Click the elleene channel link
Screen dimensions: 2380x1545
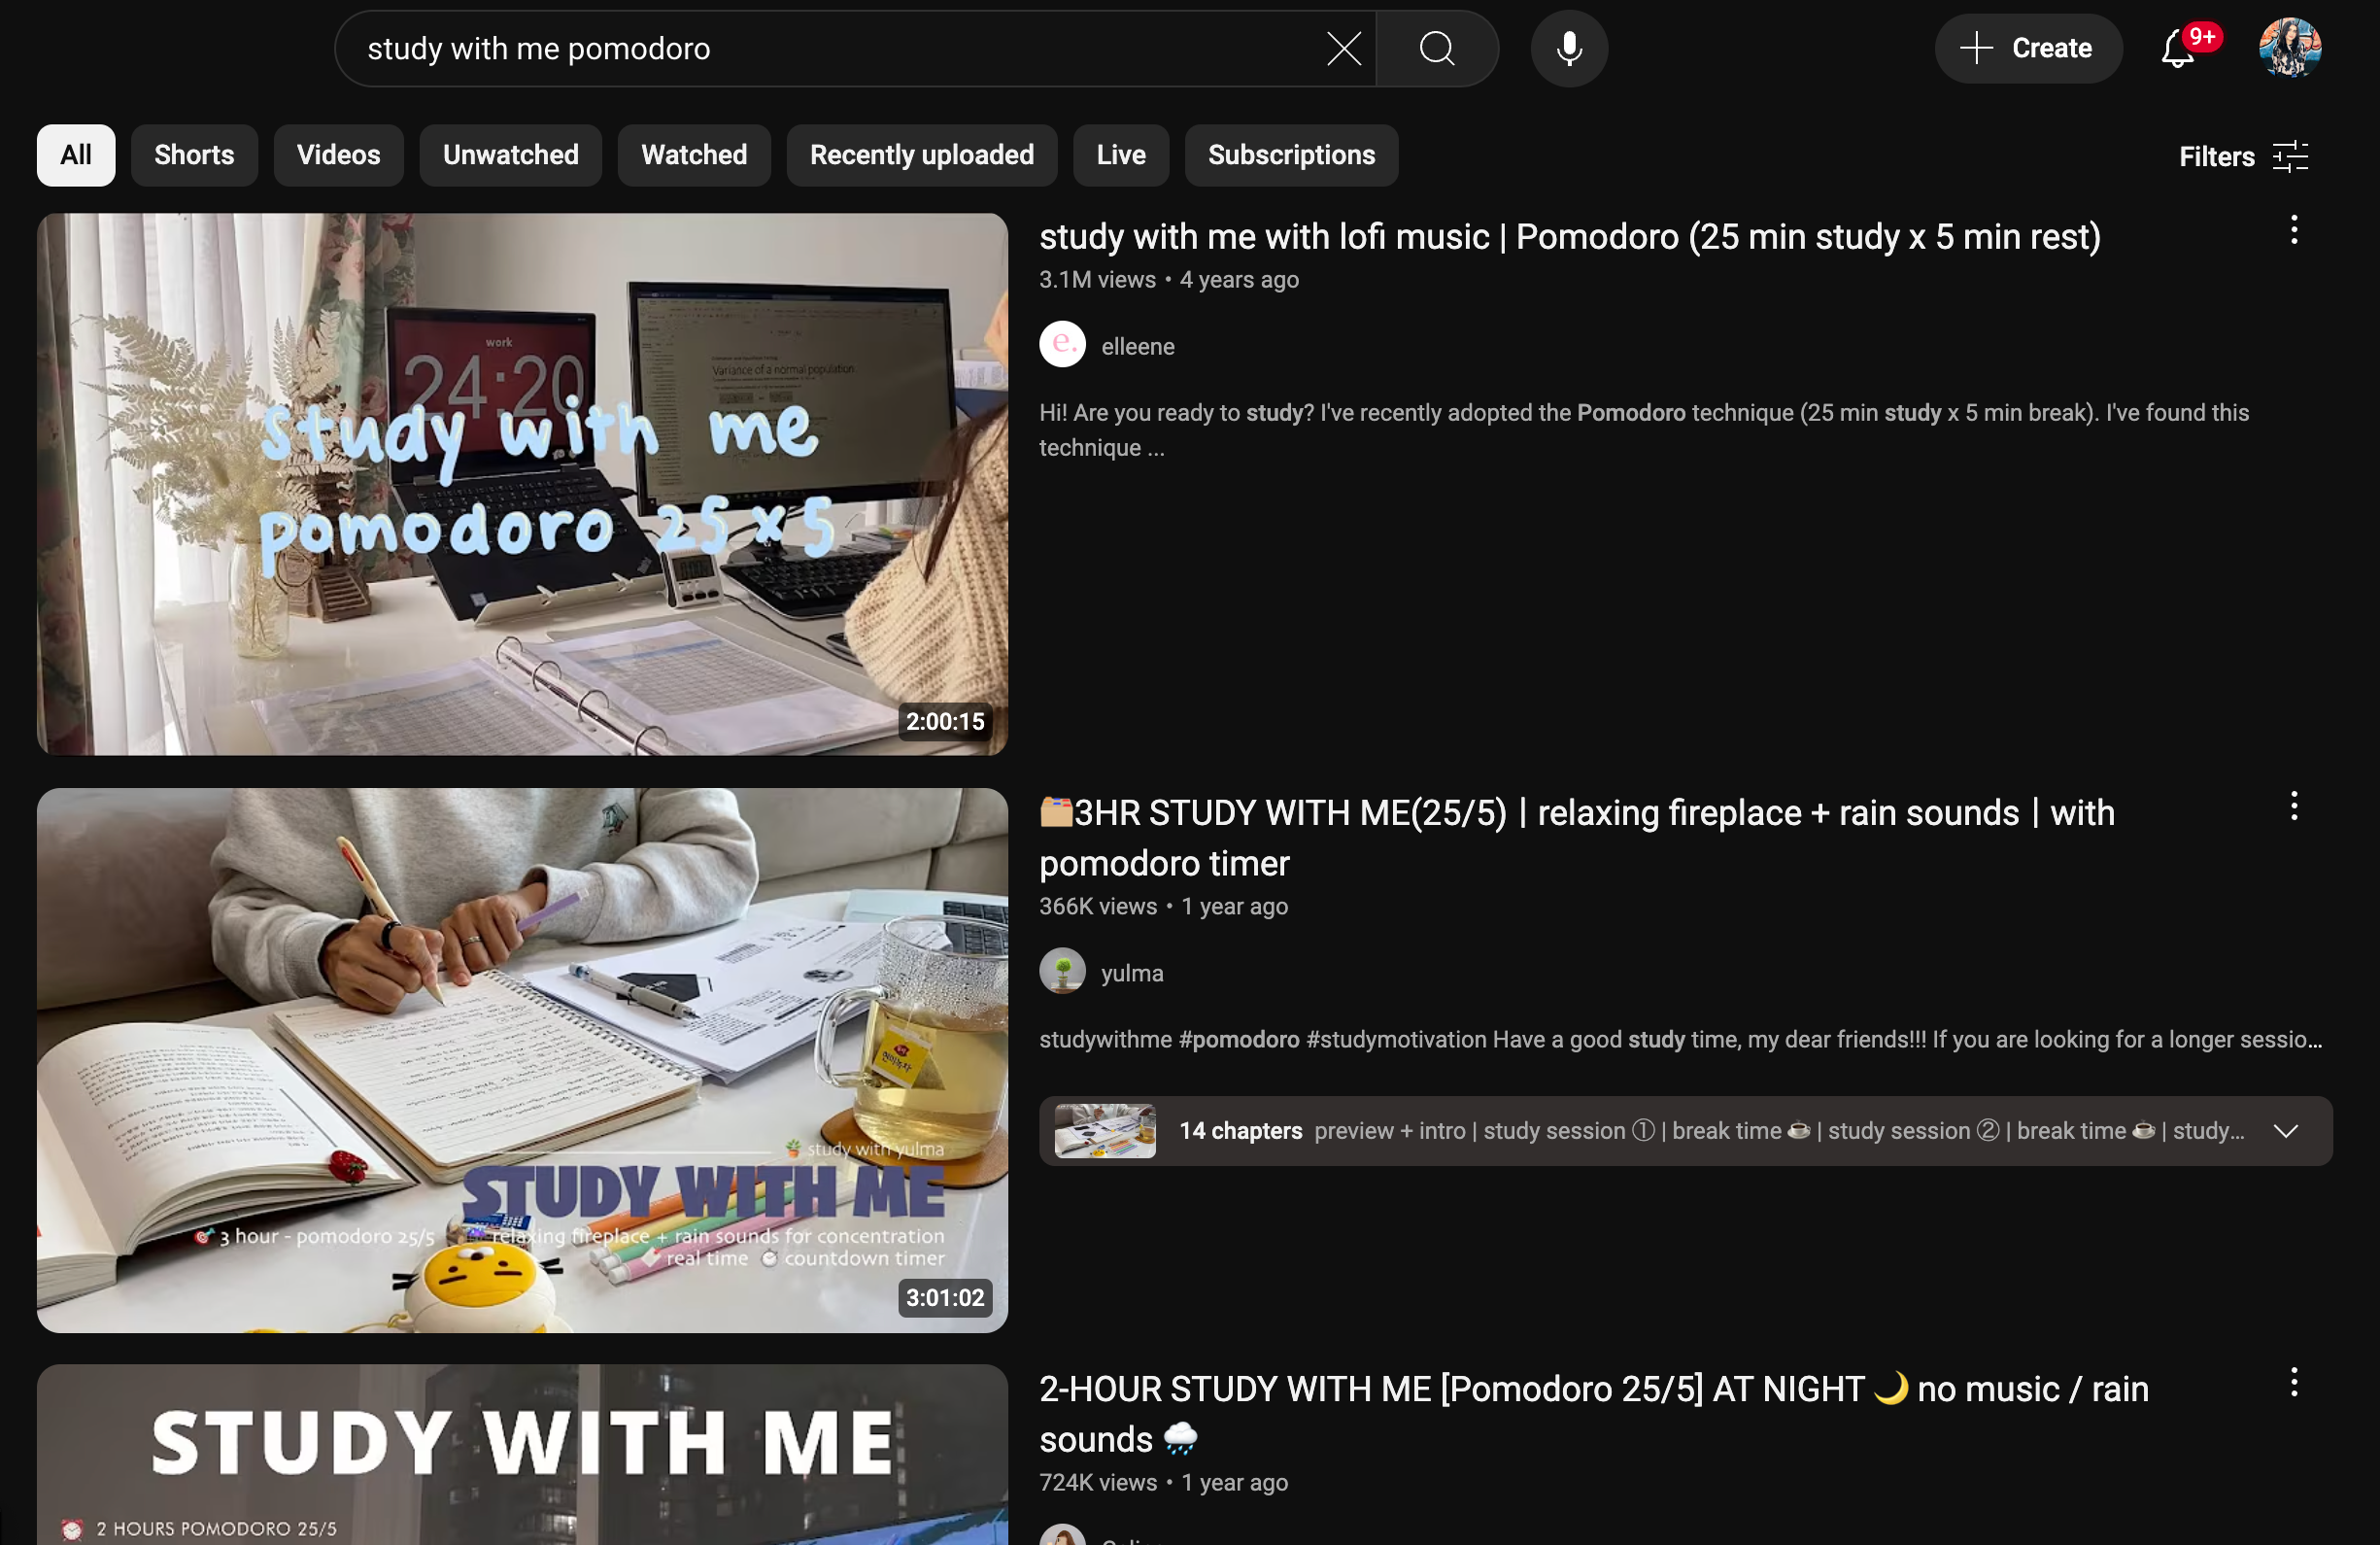point(1135,344)
